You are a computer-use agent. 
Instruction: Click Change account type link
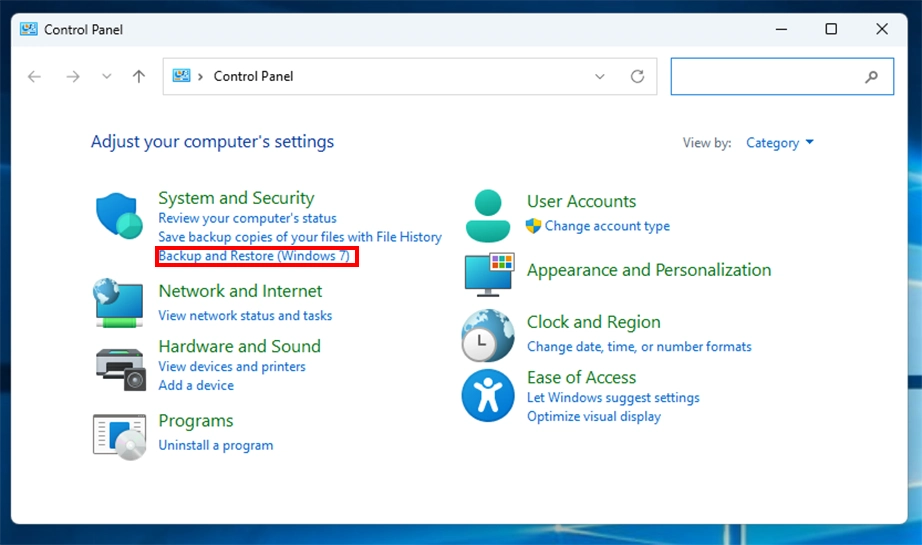click(607, 226)
